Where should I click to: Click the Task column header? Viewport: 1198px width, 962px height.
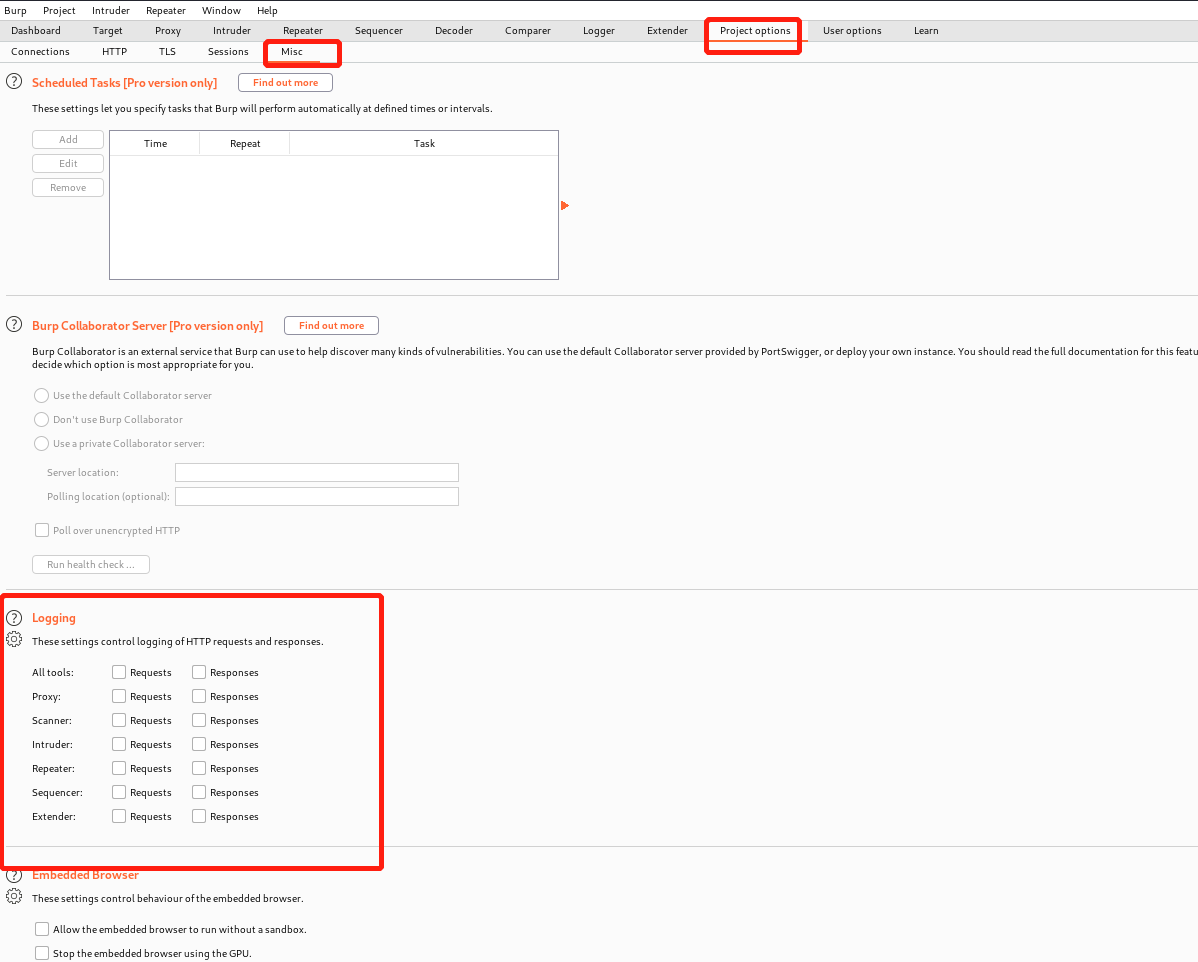pos(424,143)
